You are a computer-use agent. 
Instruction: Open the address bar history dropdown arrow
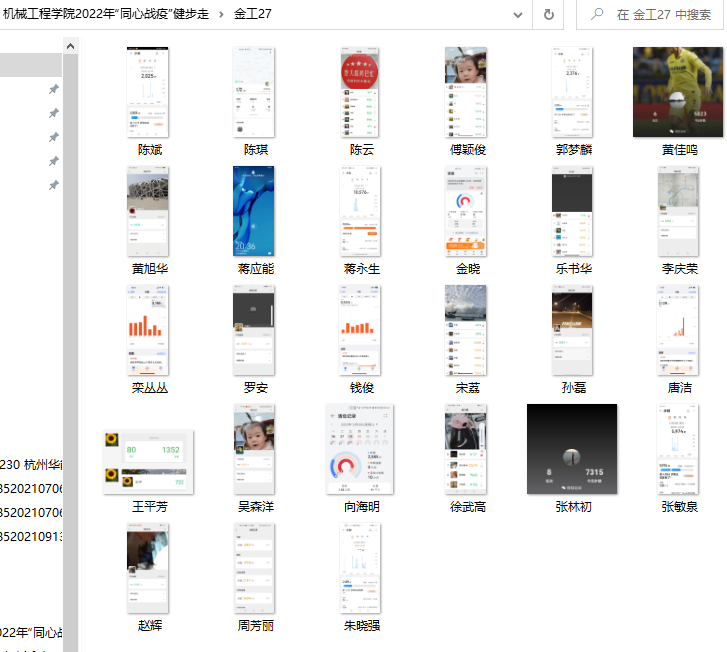pos(517,15)
